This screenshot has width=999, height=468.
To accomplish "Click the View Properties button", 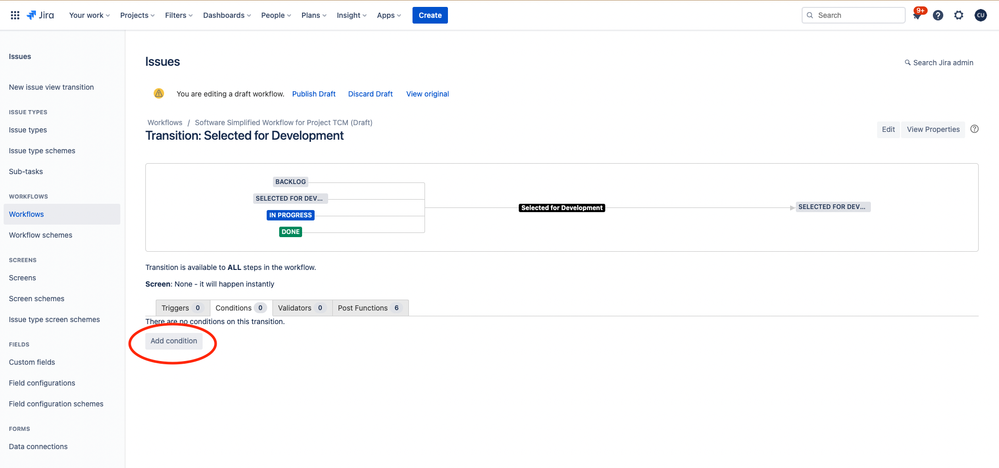I will 933,129.
